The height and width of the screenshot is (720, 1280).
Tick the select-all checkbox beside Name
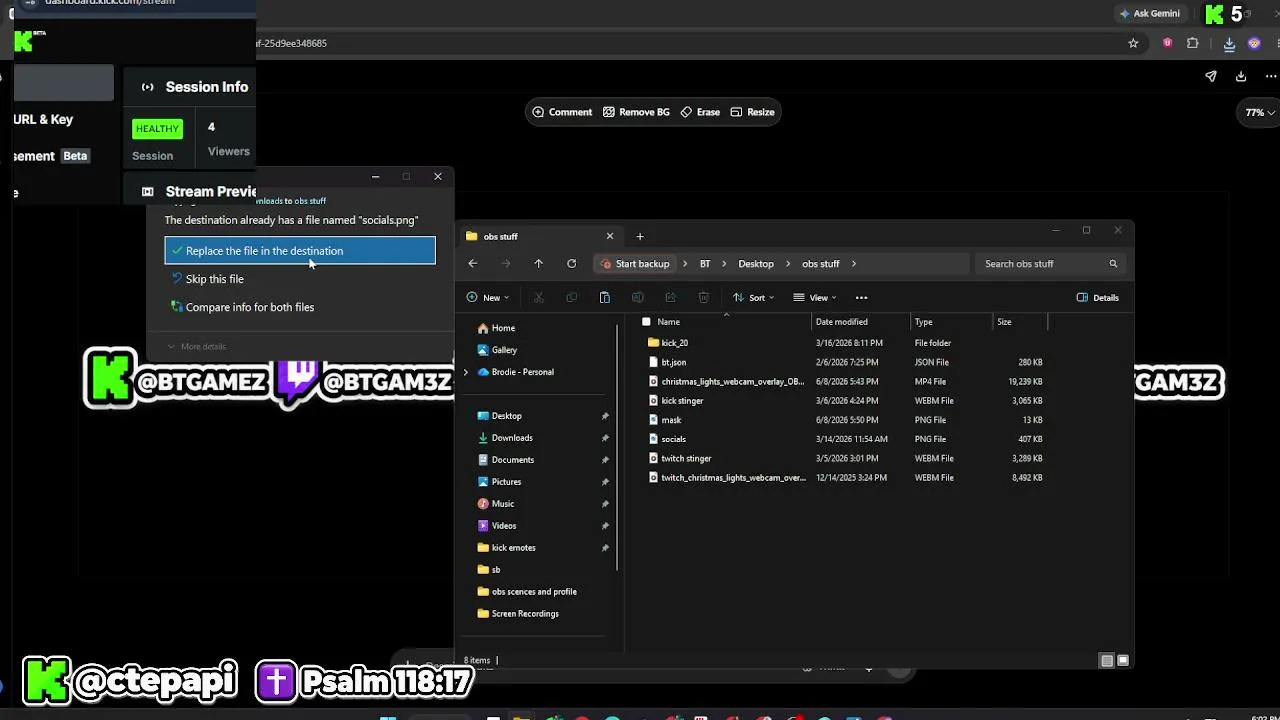click(x=646, y=322)
